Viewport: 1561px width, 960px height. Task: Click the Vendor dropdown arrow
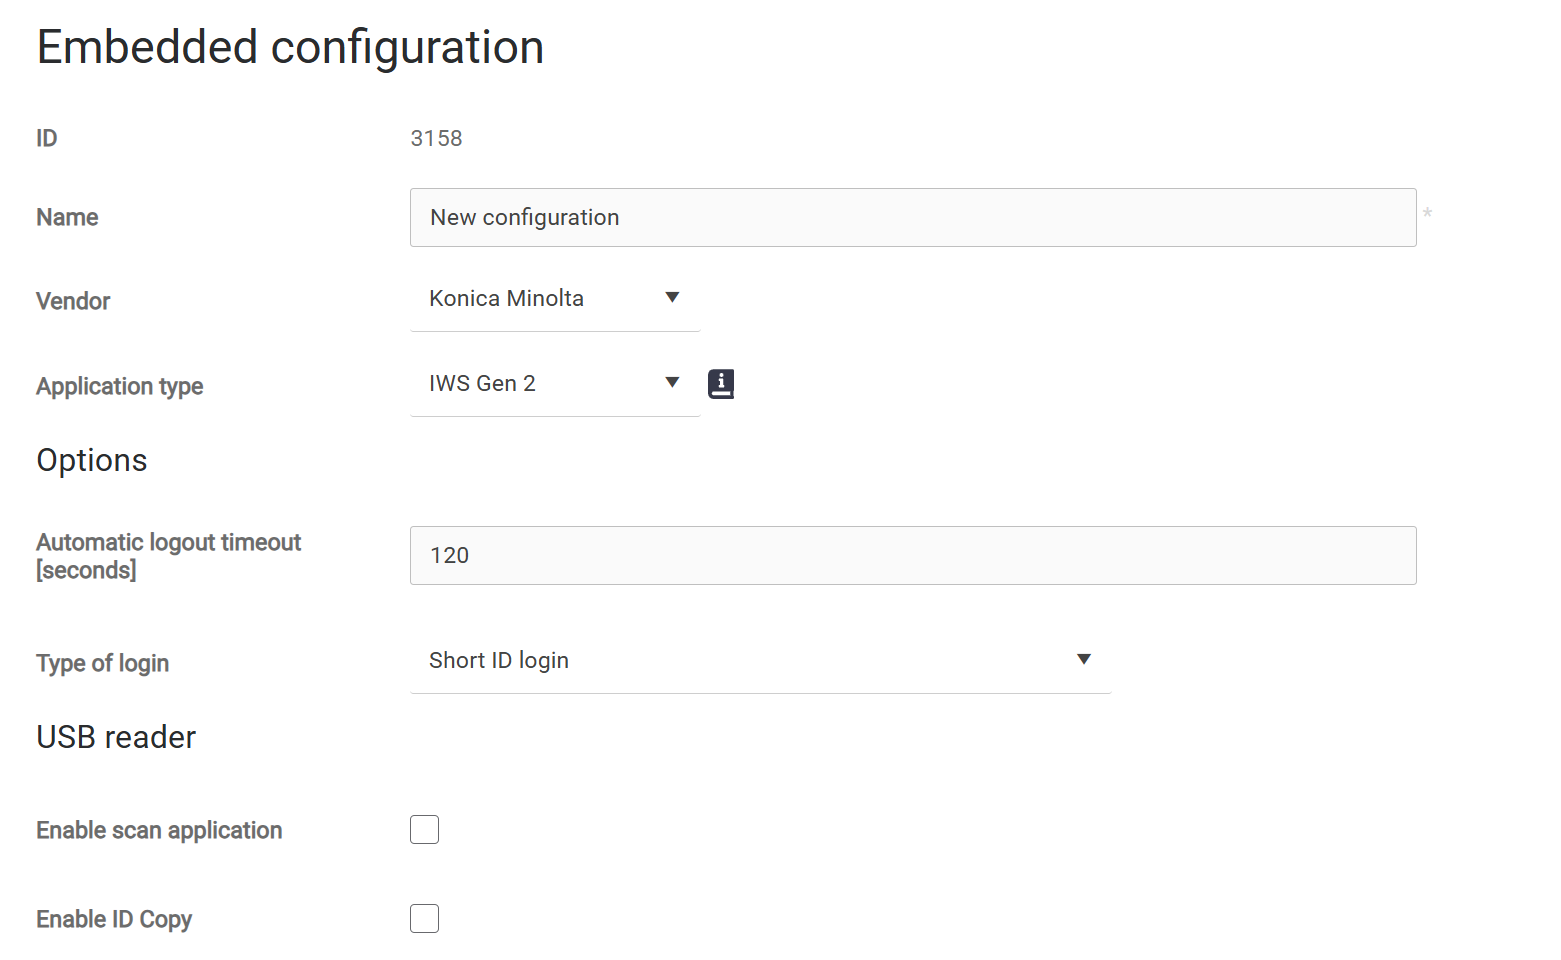click(x=672, y=298)
